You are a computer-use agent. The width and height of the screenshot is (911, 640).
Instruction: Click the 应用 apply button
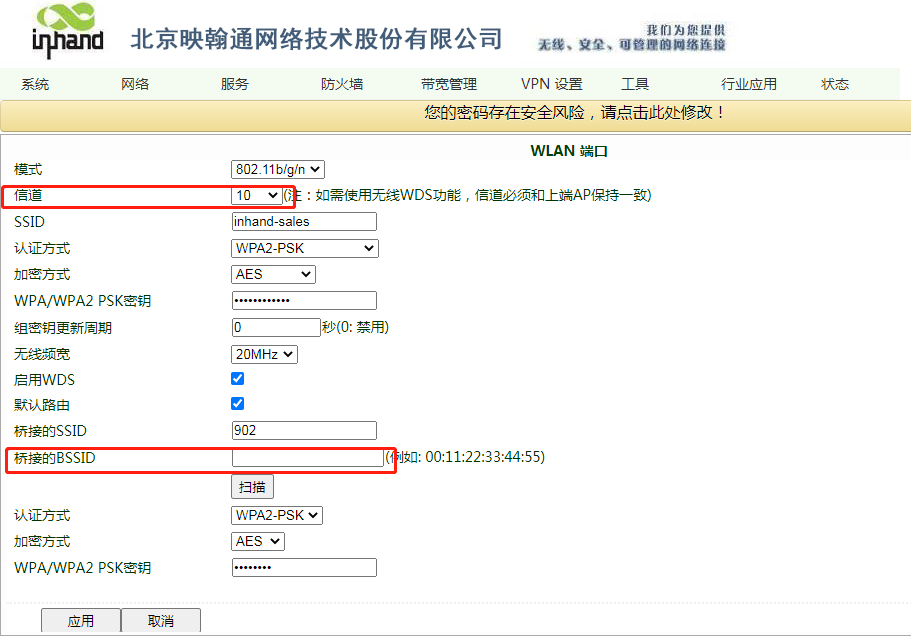81,621
